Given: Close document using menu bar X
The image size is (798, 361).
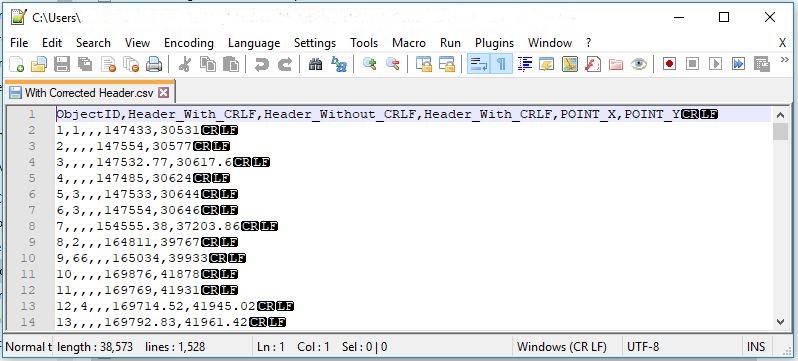Looking at the screenshot, I should point(783,43).
